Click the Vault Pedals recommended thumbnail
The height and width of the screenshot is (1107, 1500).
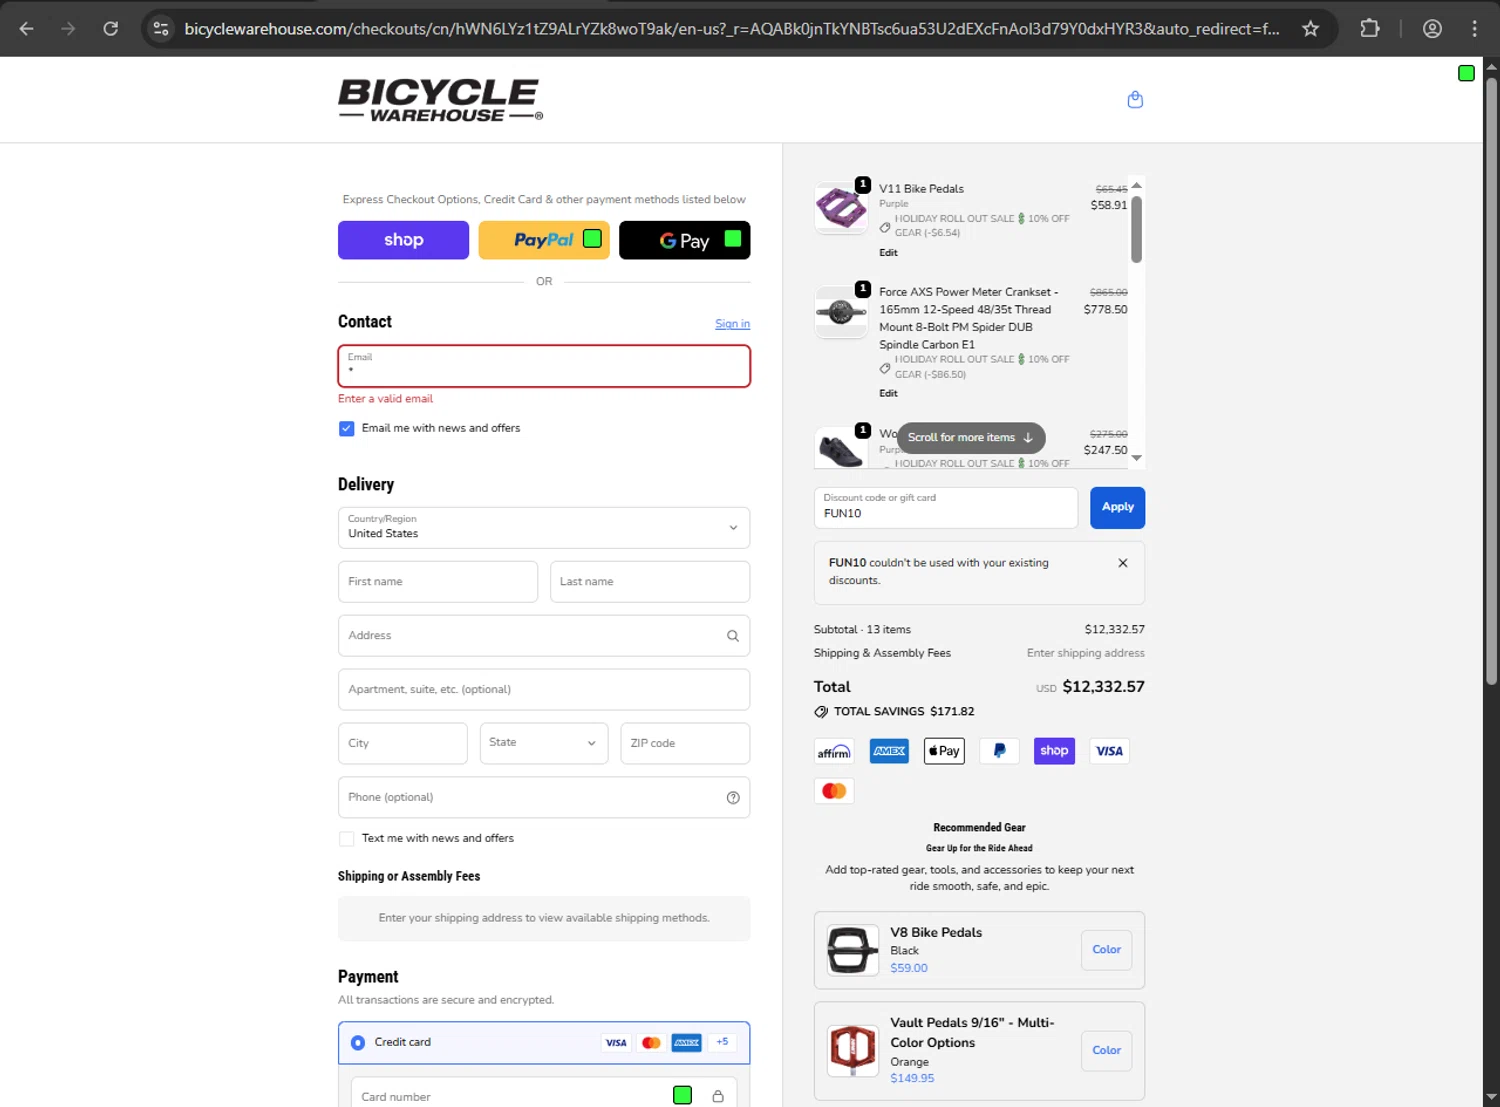[x=852, y=1050]
